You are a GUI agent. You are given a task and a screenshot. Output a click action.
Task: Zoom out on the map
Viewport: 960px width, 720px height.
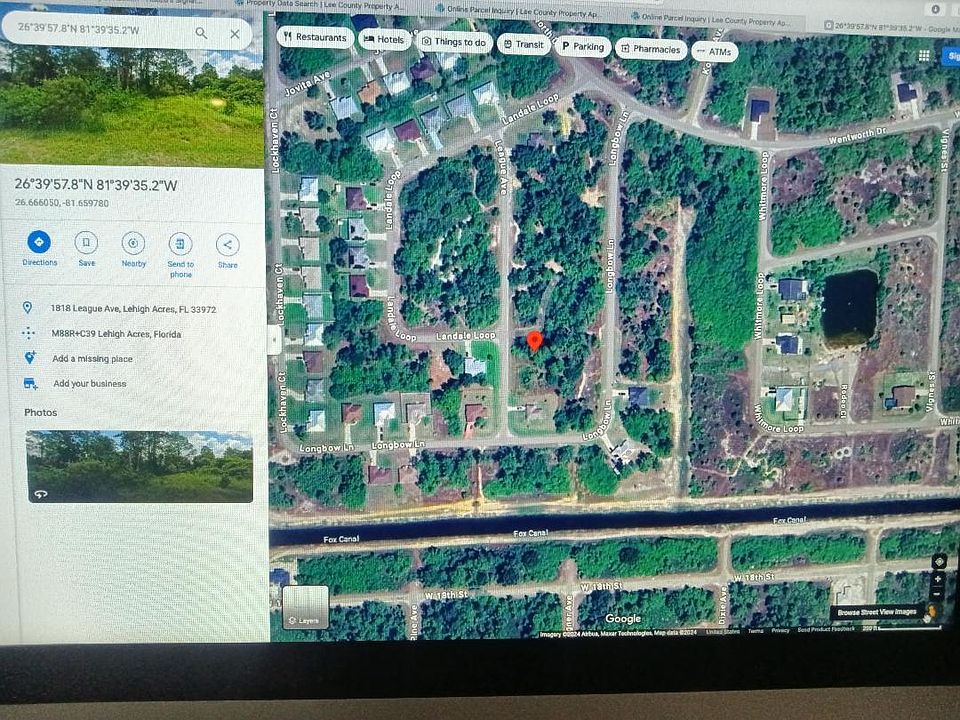tap(938, 593)
